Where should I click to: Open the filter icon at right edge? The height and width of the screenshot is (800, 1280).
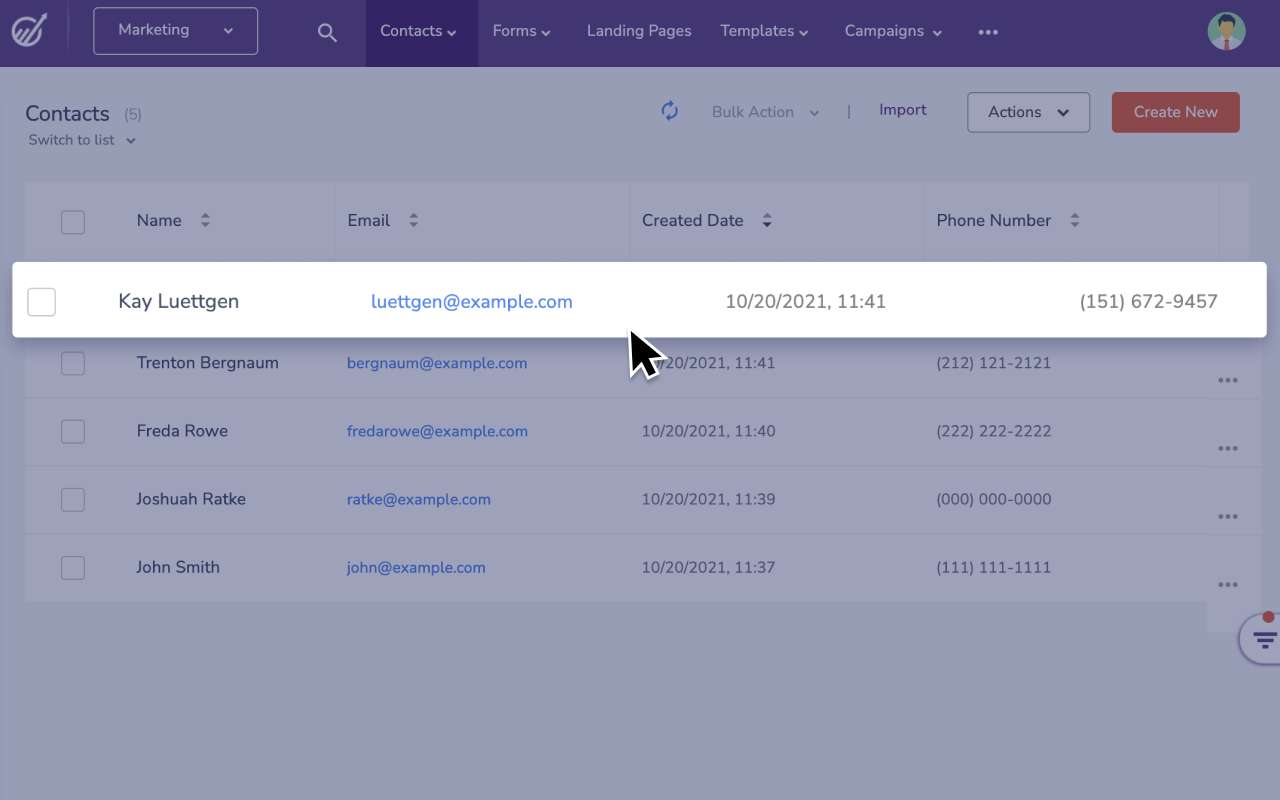(1264, 639)
